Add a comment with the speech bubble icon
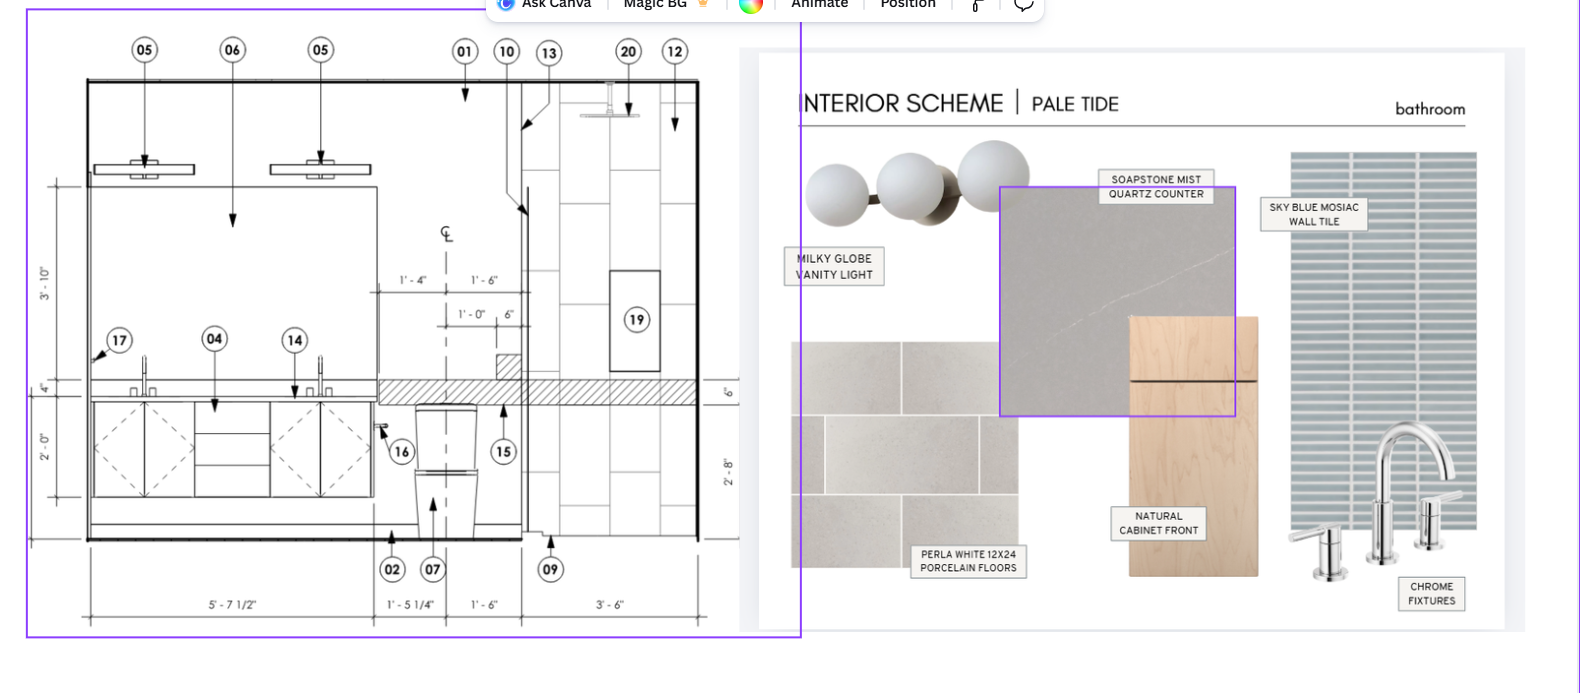Image resolution: width=1580 pixels, height=693 pixels. click(x=1023, y=6)
